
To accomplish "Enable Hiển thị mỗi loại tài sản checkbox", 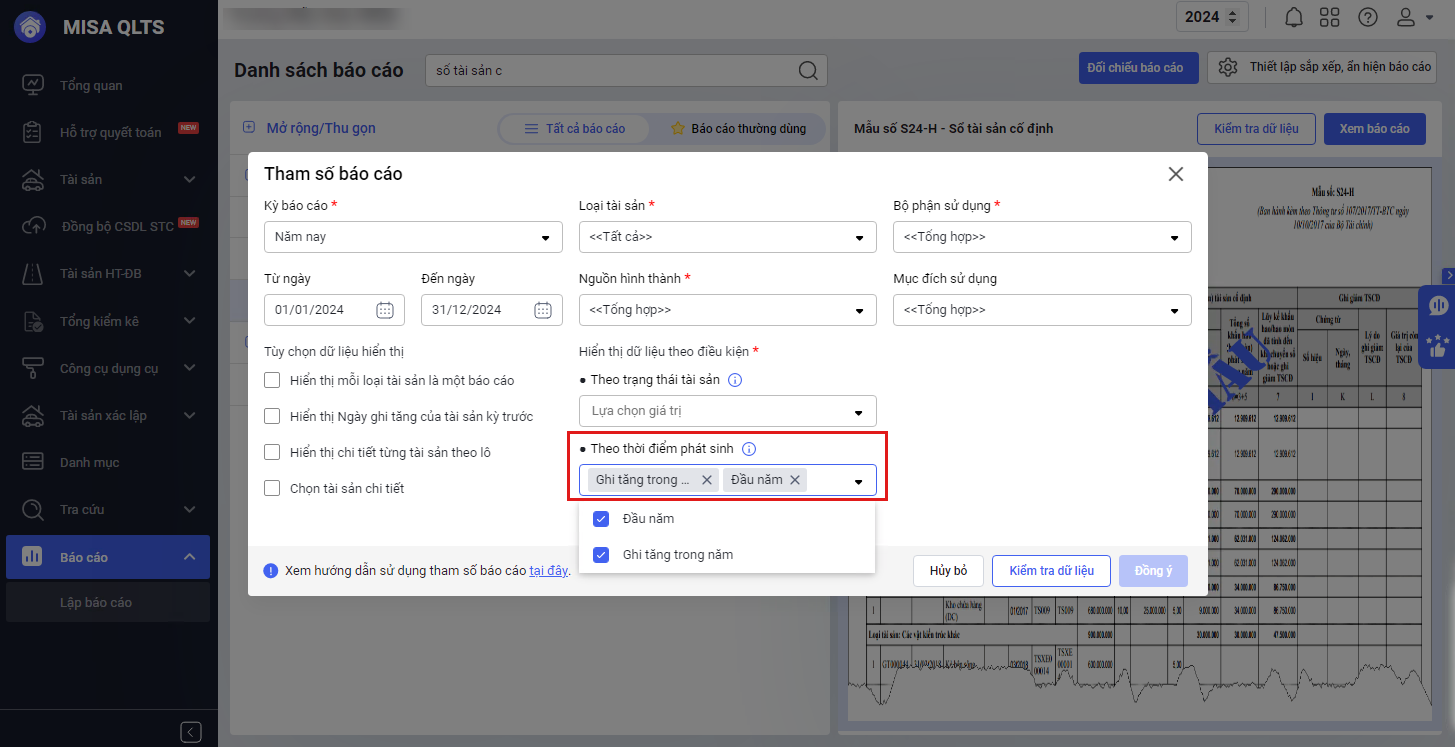I will point(272,380).
